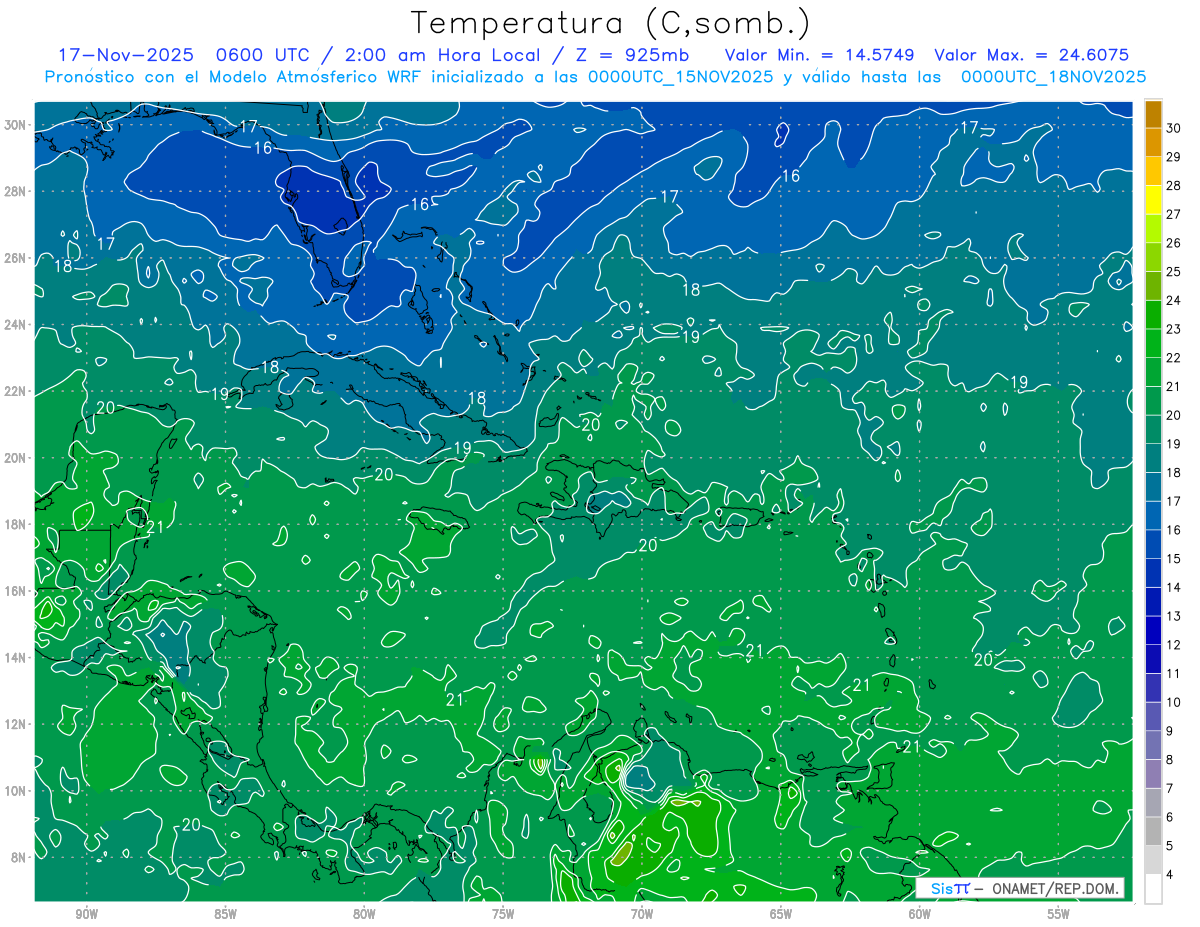Click the color bar scale label "14"
This screenshot has height=927, width=1200.
coord(1173,587)
